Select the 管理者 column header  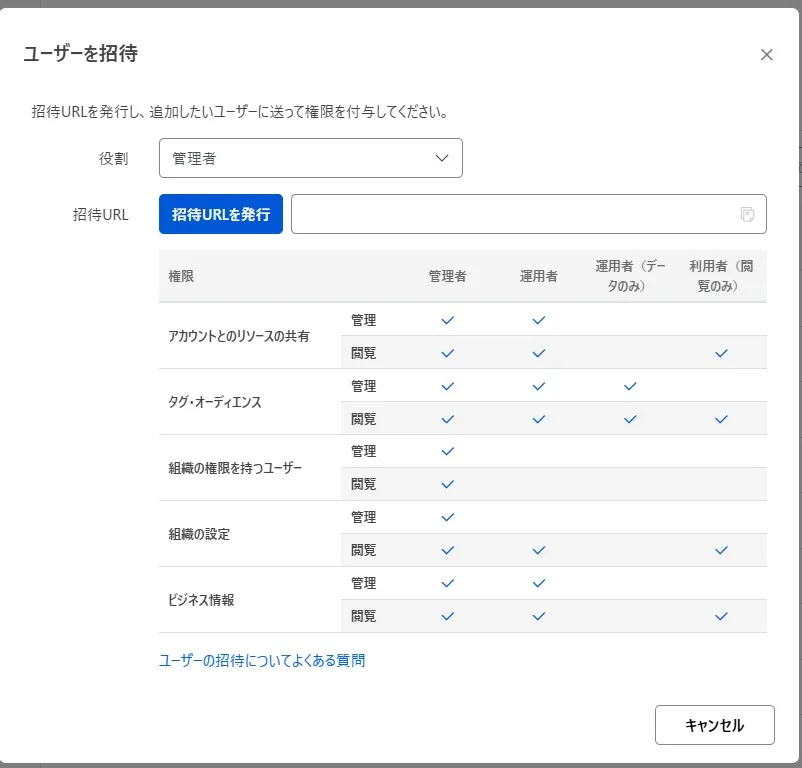pos(447,276)
